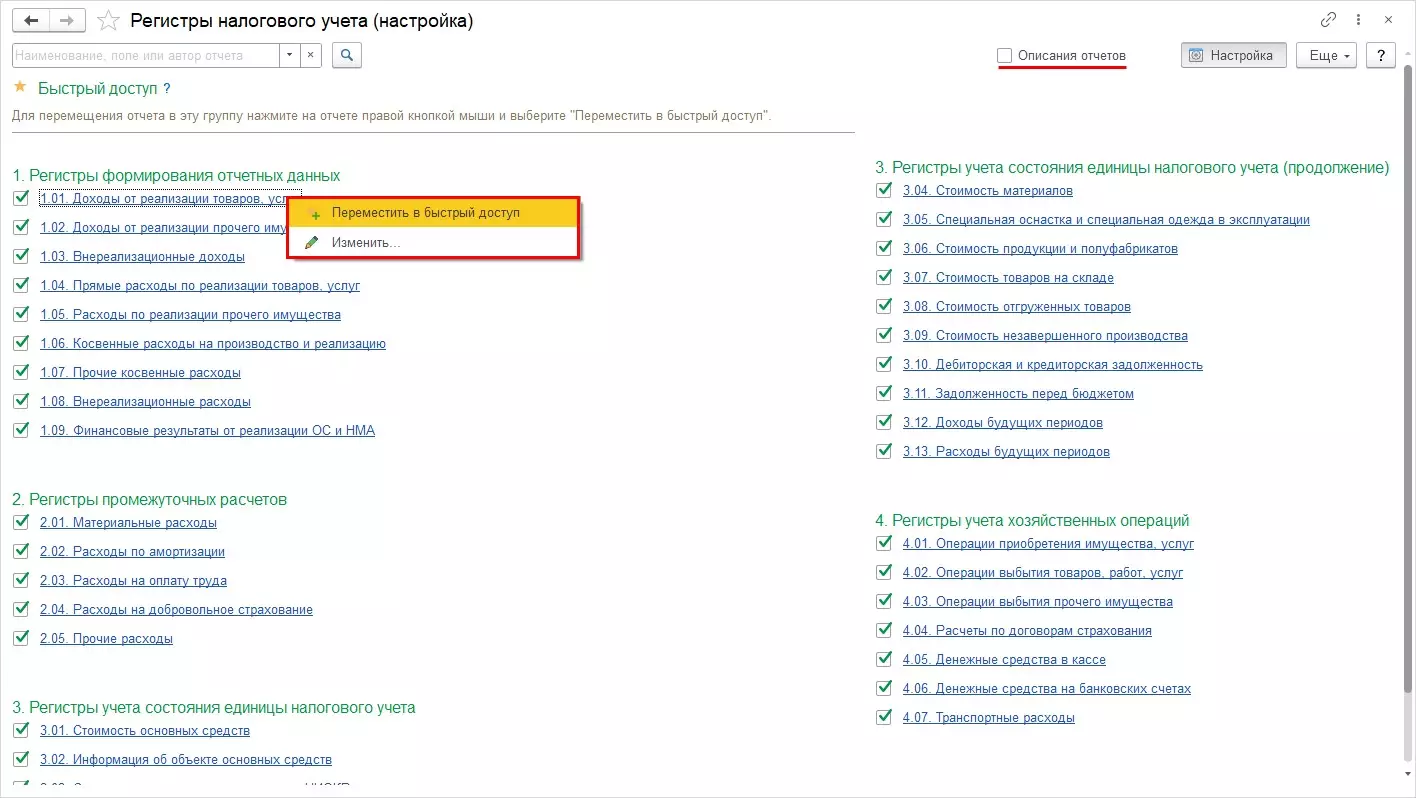Clear the report search field with the X
The width and height of the screenshot is (1416, 798).
[x=310, y=55]
